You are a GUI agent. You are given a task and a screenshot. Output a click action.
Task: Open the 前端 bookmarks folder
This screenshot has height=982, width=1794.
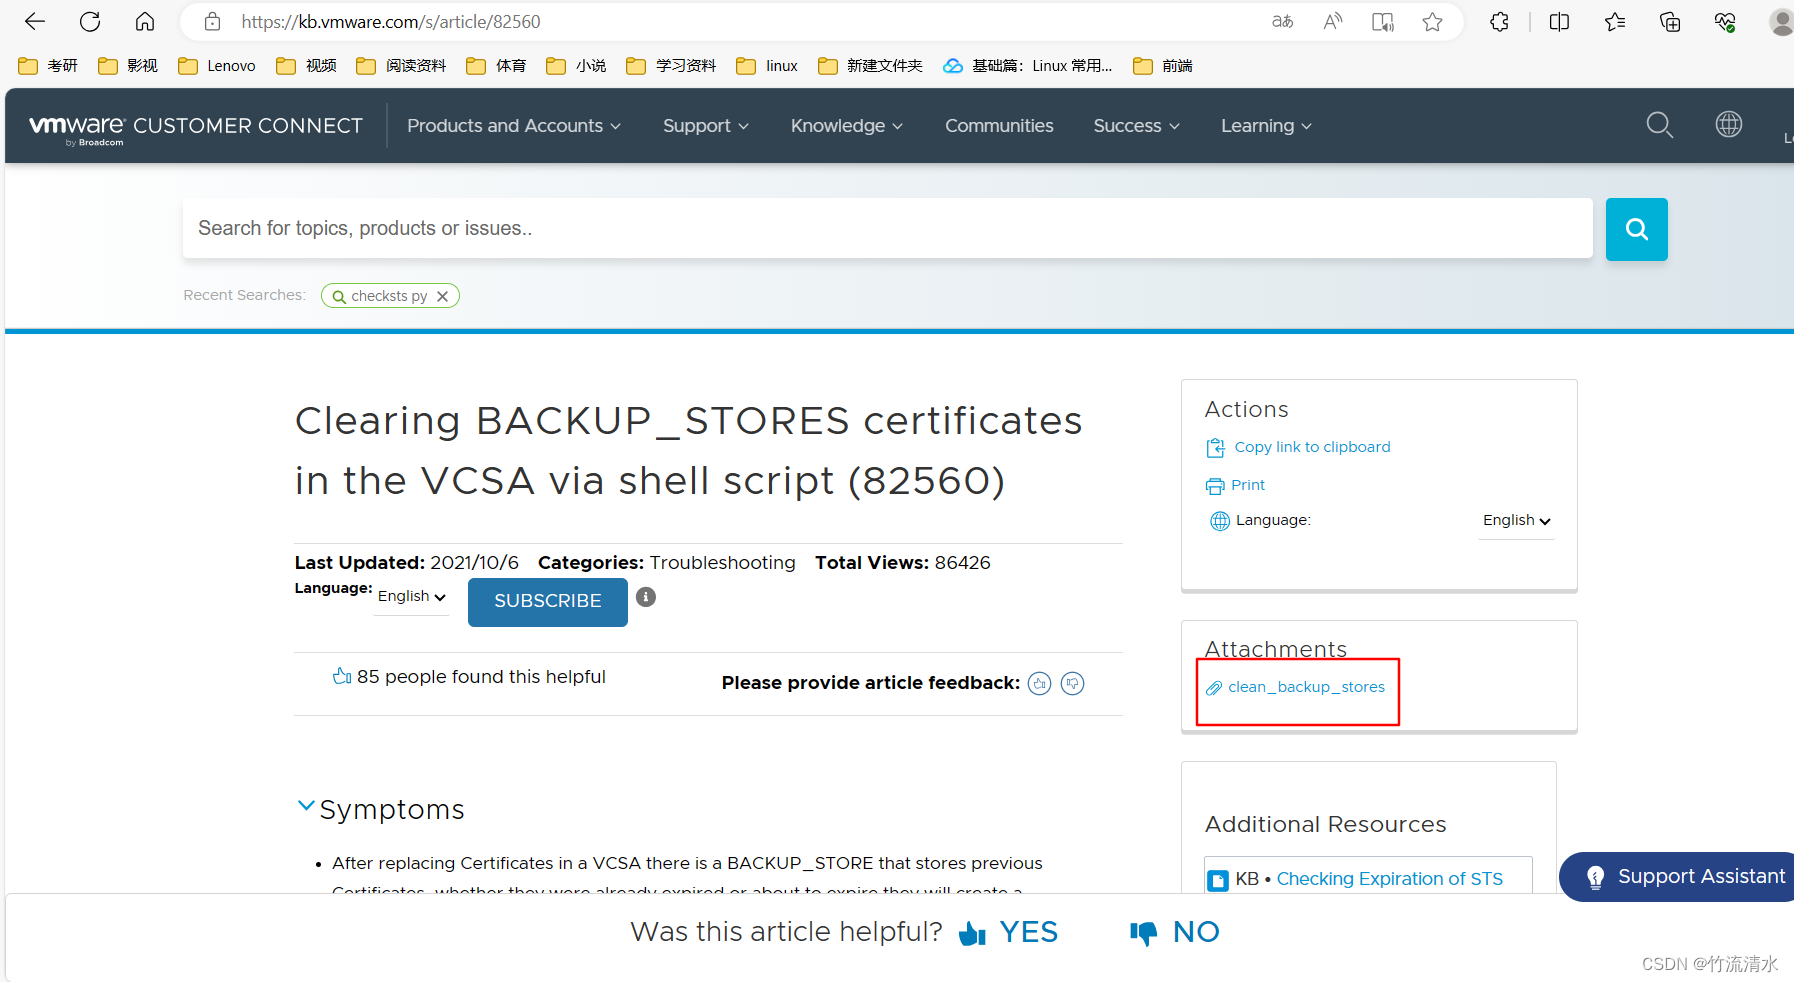pyautogui.click(x=1163, y=66)
